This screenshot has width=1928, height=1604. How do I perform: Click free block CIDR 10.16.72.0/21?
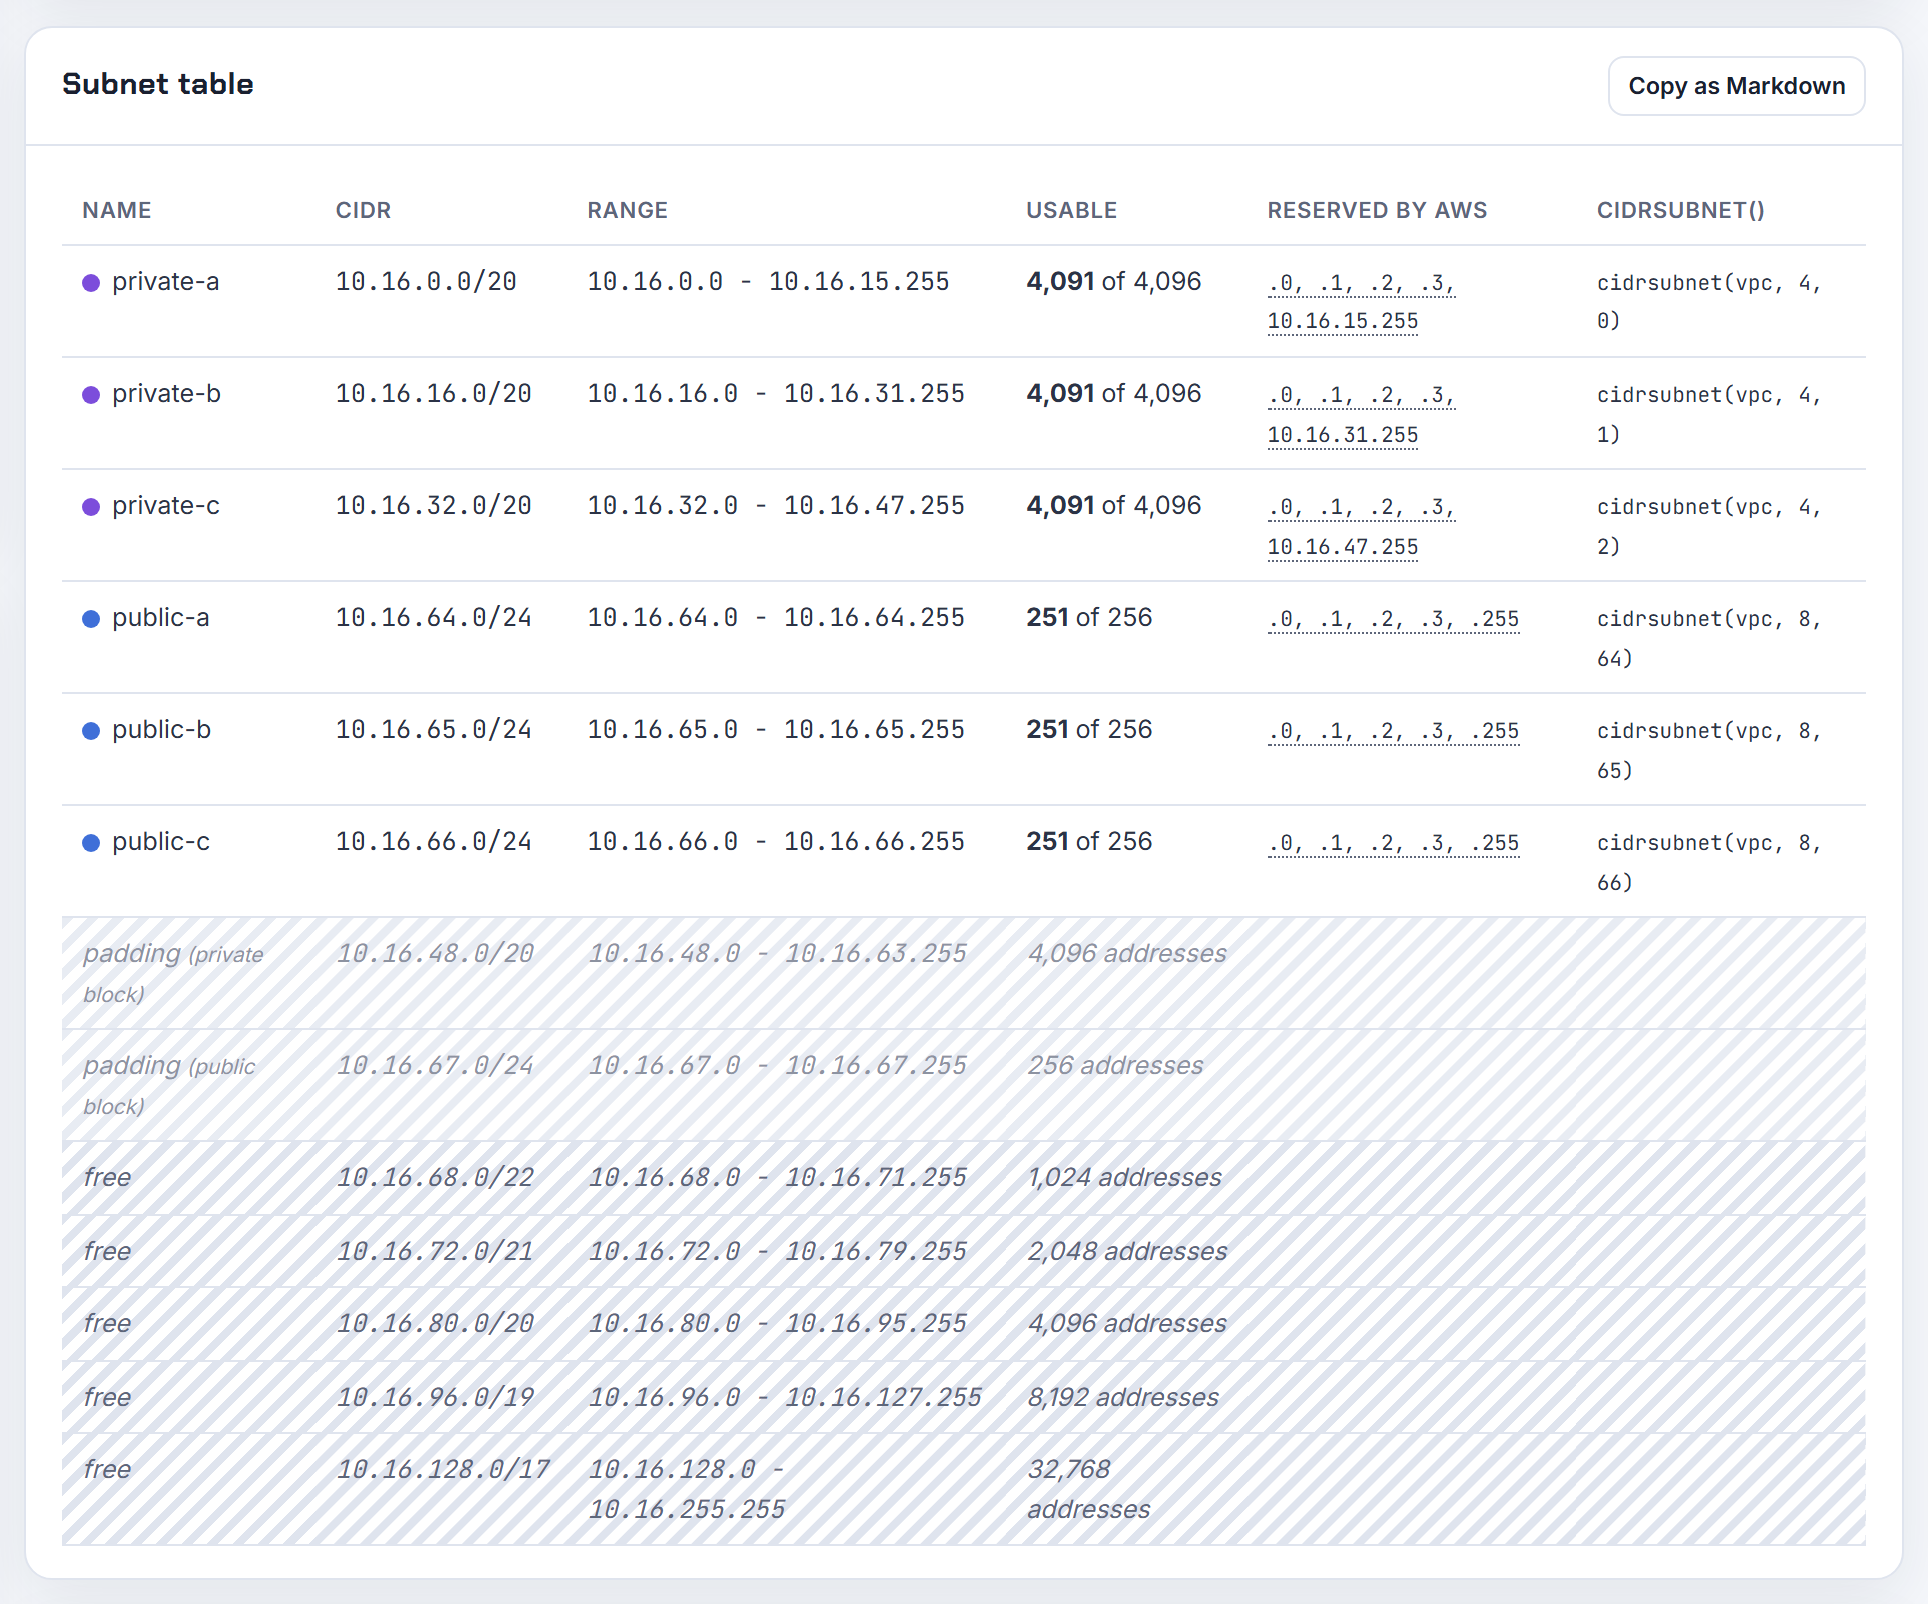[435, 1252]
